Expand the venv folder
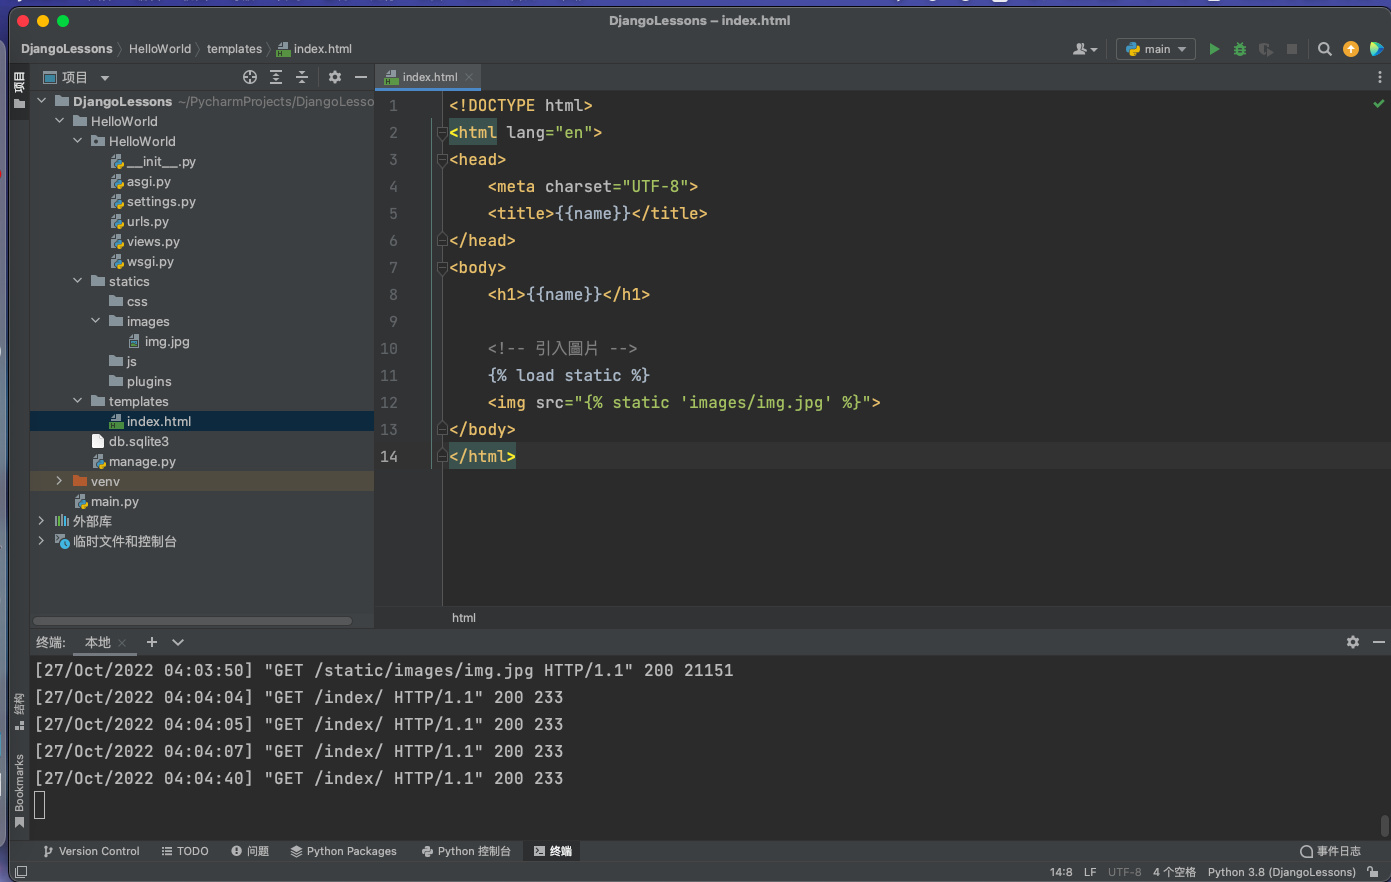The image size is (1391, 882). pyautogui.click(x=59, y=481)
